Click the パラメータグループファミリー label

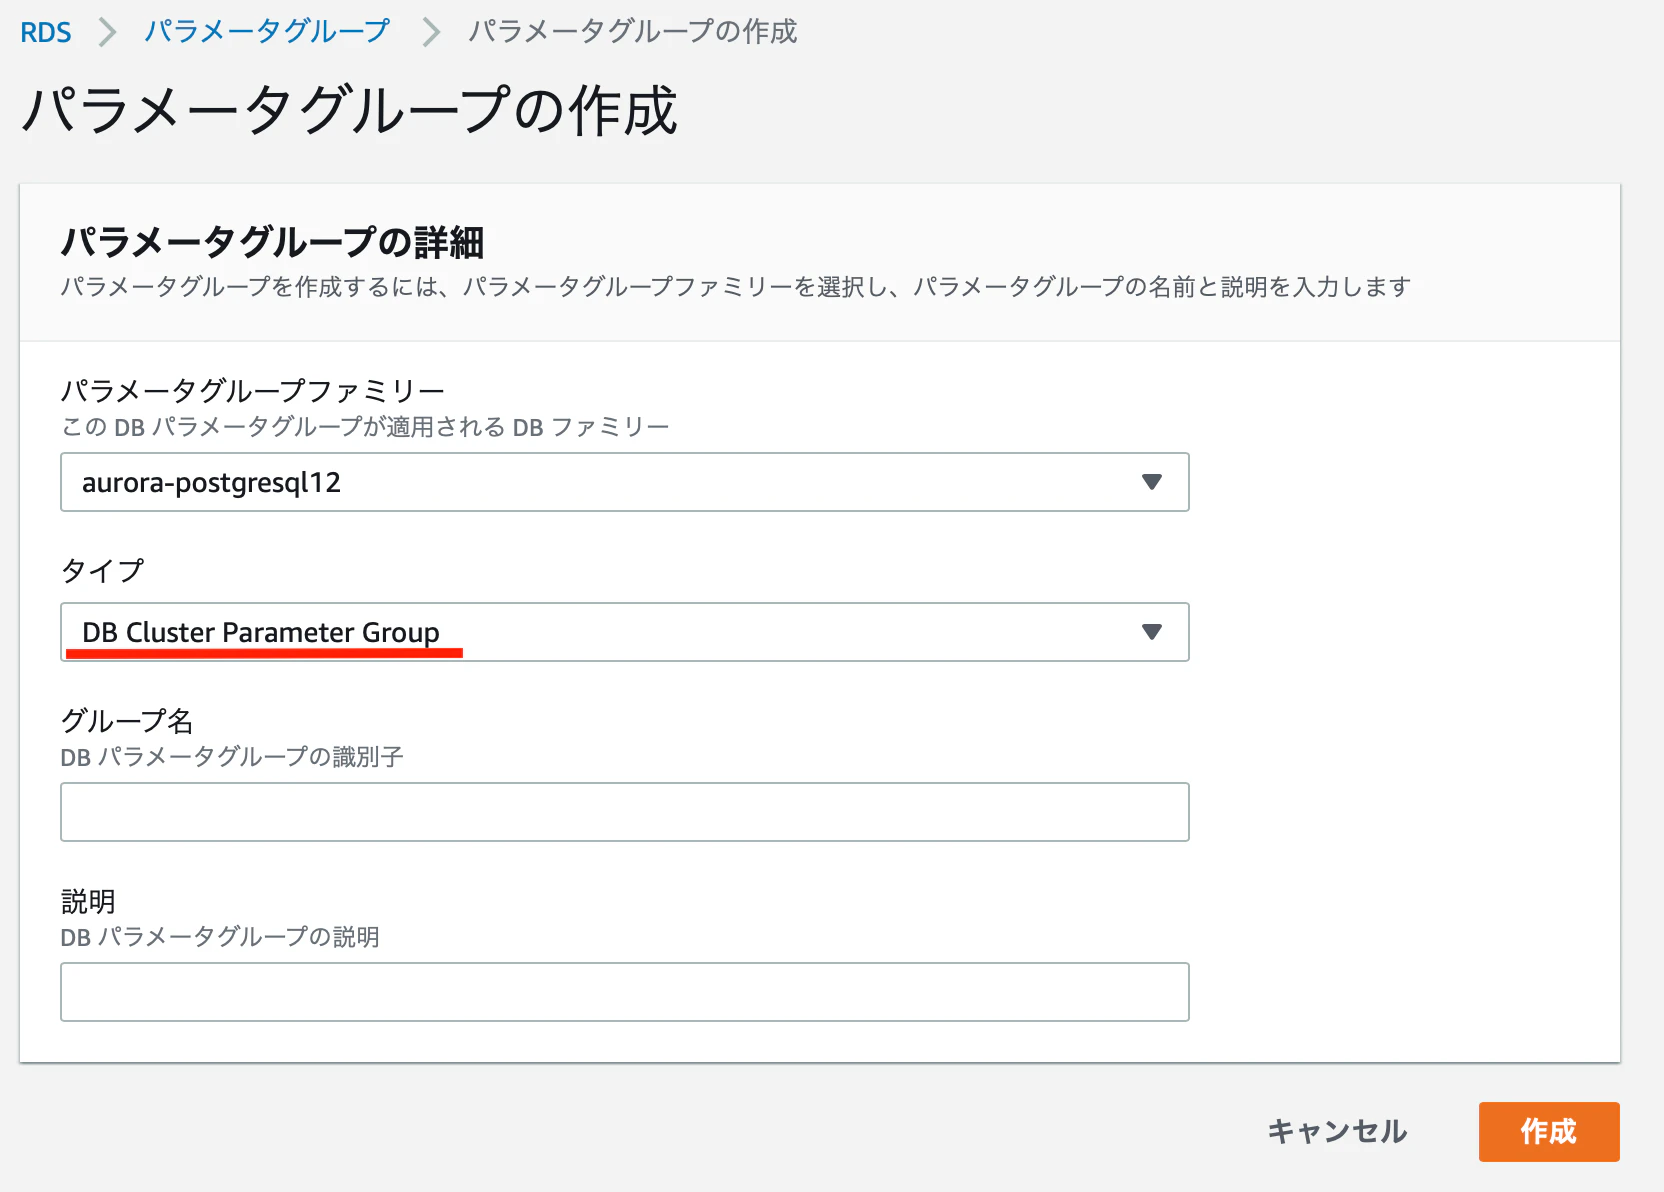pos(252,390)
